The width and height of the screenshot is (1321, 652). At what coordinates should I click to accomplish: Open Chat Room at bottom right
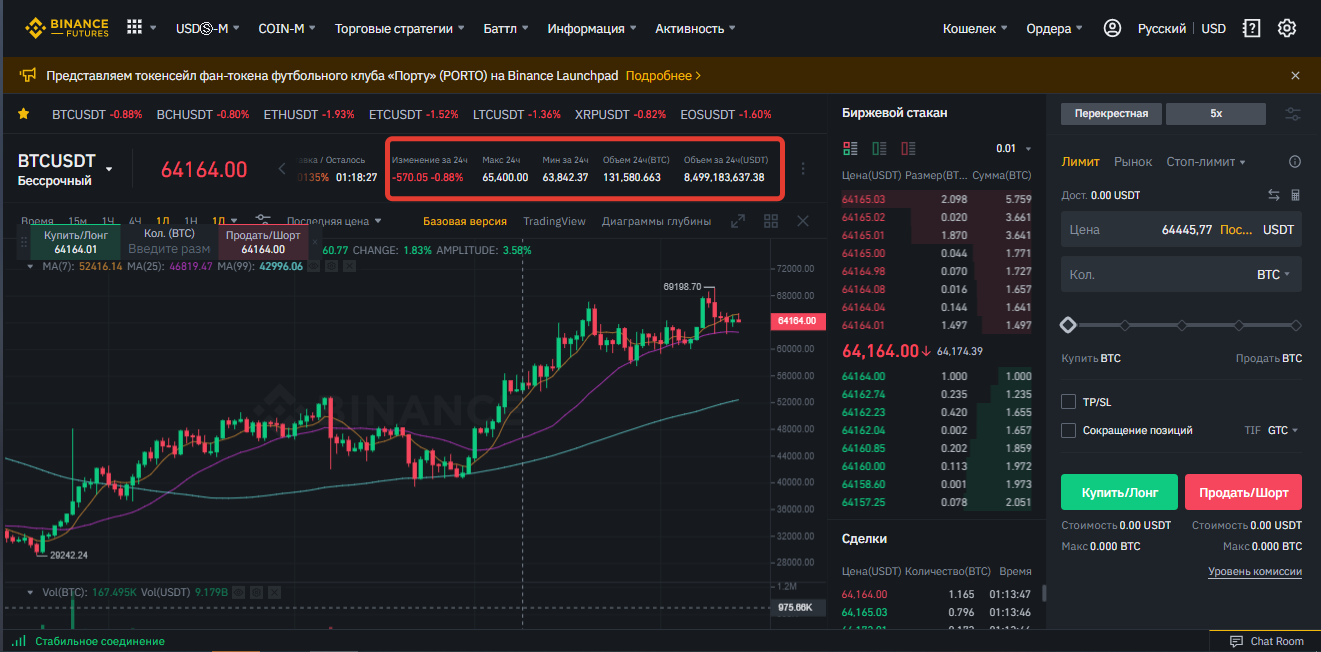click(x=1268, y=641)
